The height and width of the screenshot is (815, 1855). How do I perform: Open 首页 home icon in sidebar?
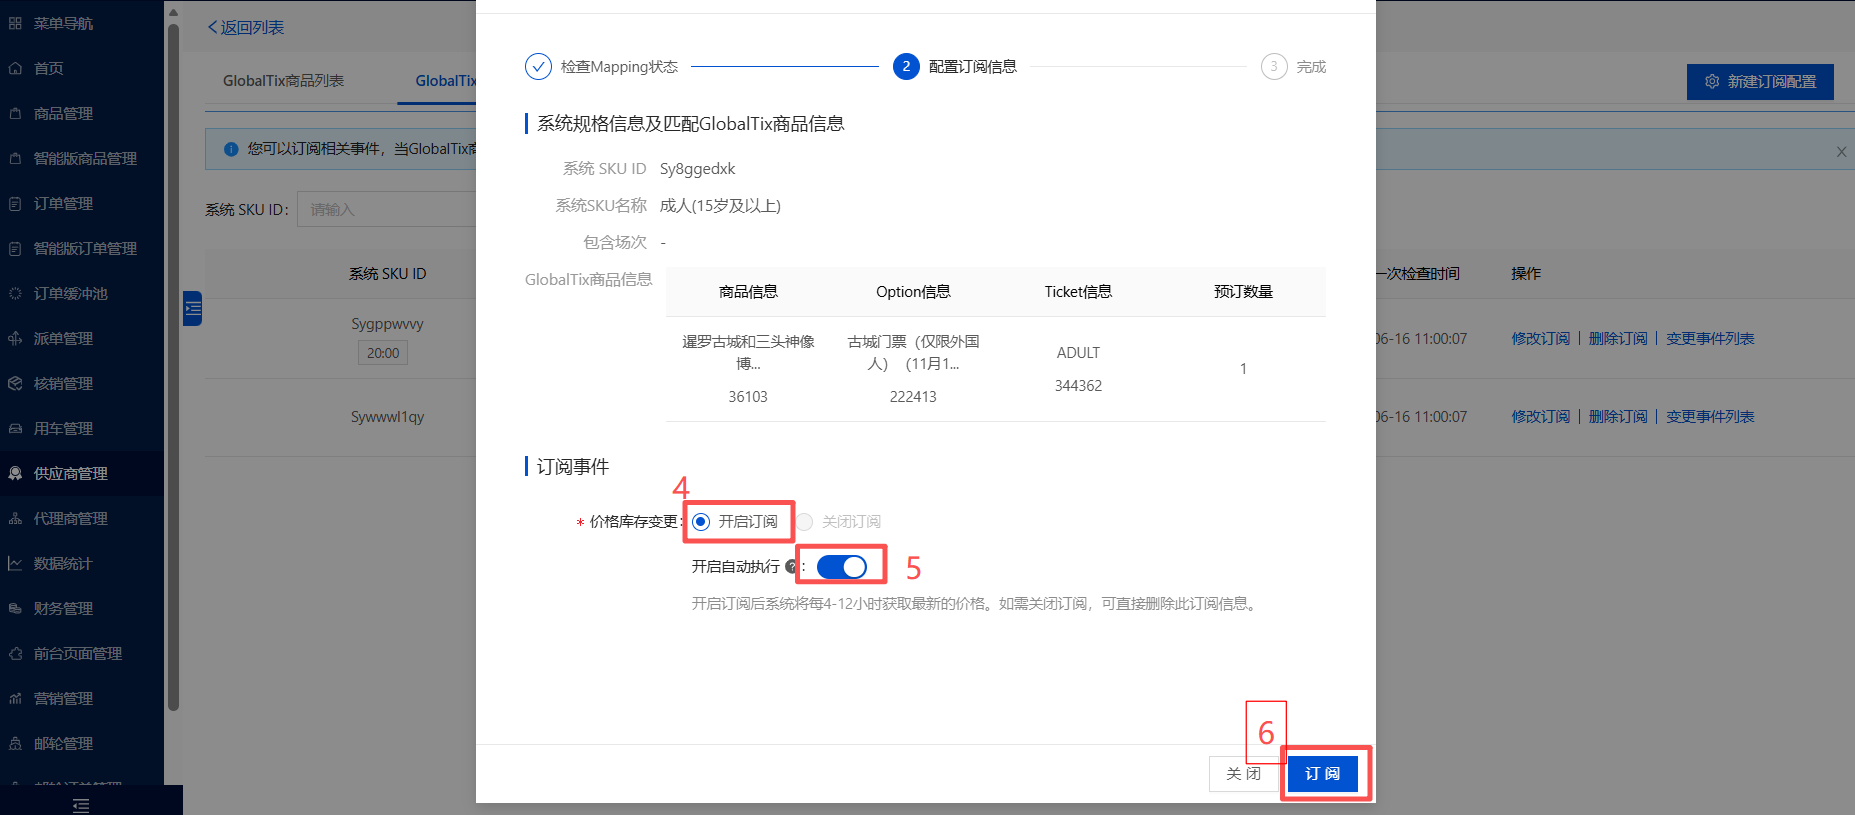pyautogui.click(x=15, y=68)
